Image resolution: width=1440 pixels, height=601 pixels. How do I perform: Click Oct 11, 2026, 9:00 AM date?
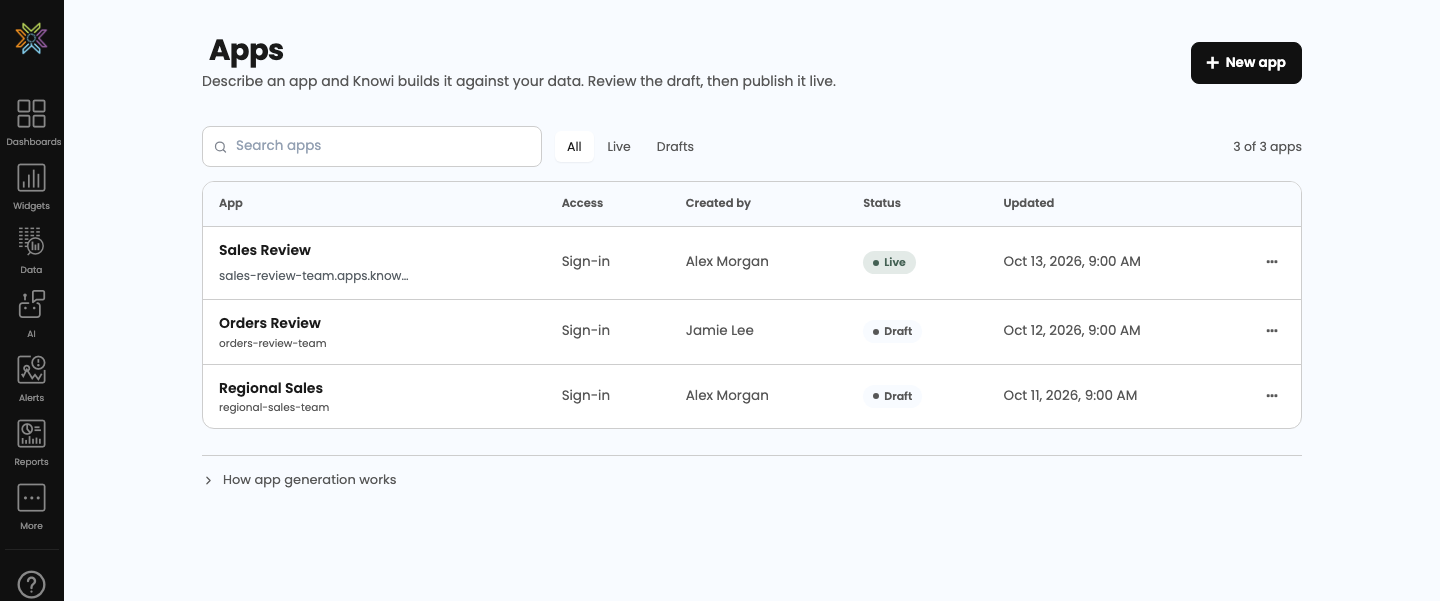(x=1070, y=395)
